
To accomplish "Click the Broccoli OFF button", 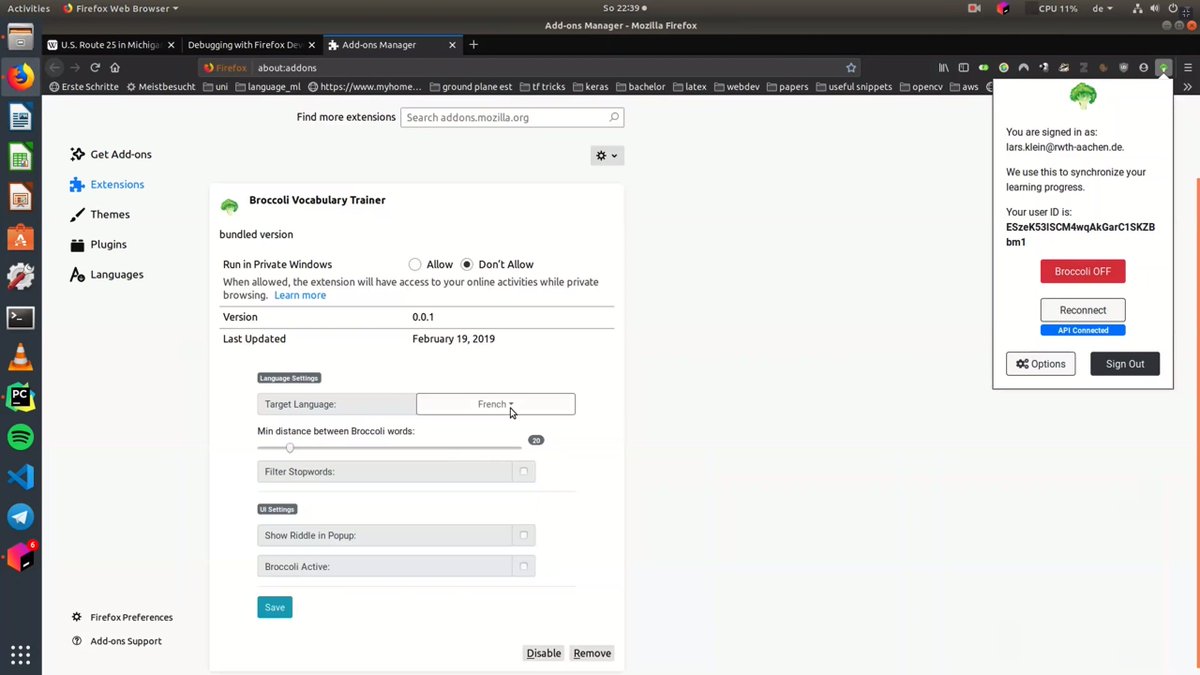I will (1083, 272).
